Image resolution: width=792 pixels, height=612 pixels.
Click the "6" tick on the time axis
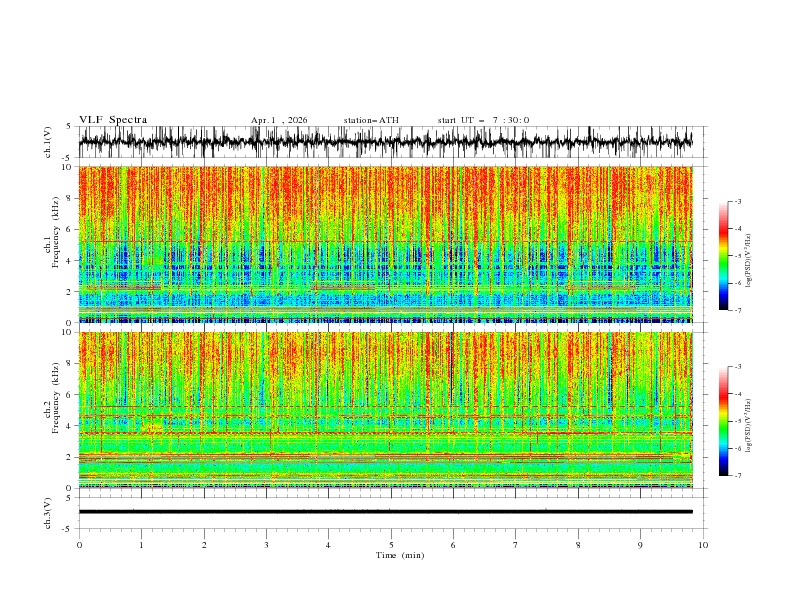[x=453, y=545]
